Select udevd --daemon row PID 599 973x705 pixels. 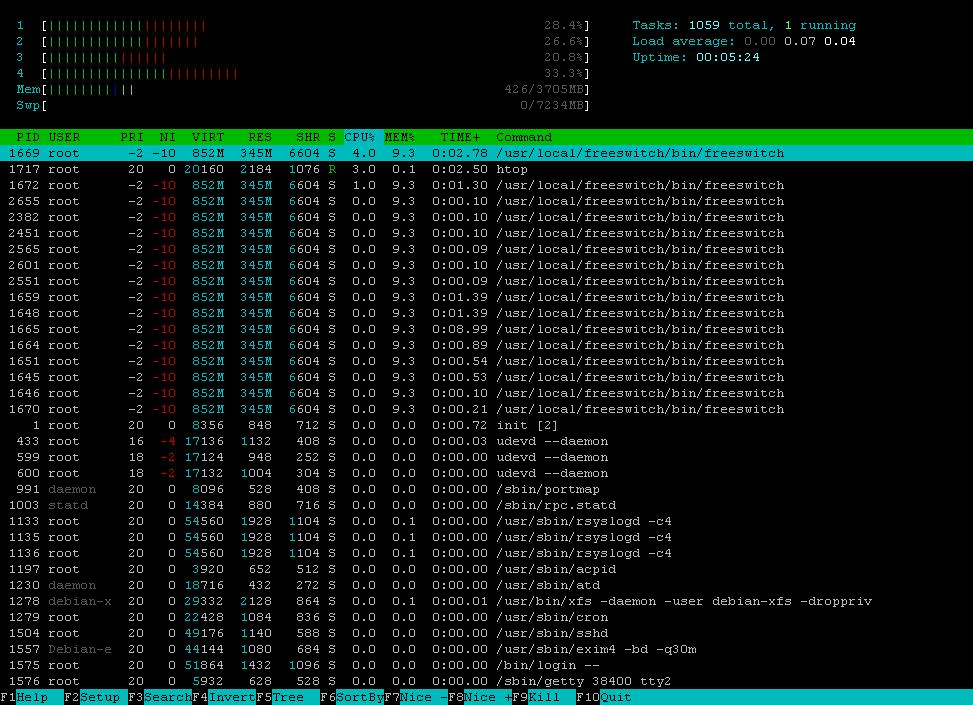486,457
